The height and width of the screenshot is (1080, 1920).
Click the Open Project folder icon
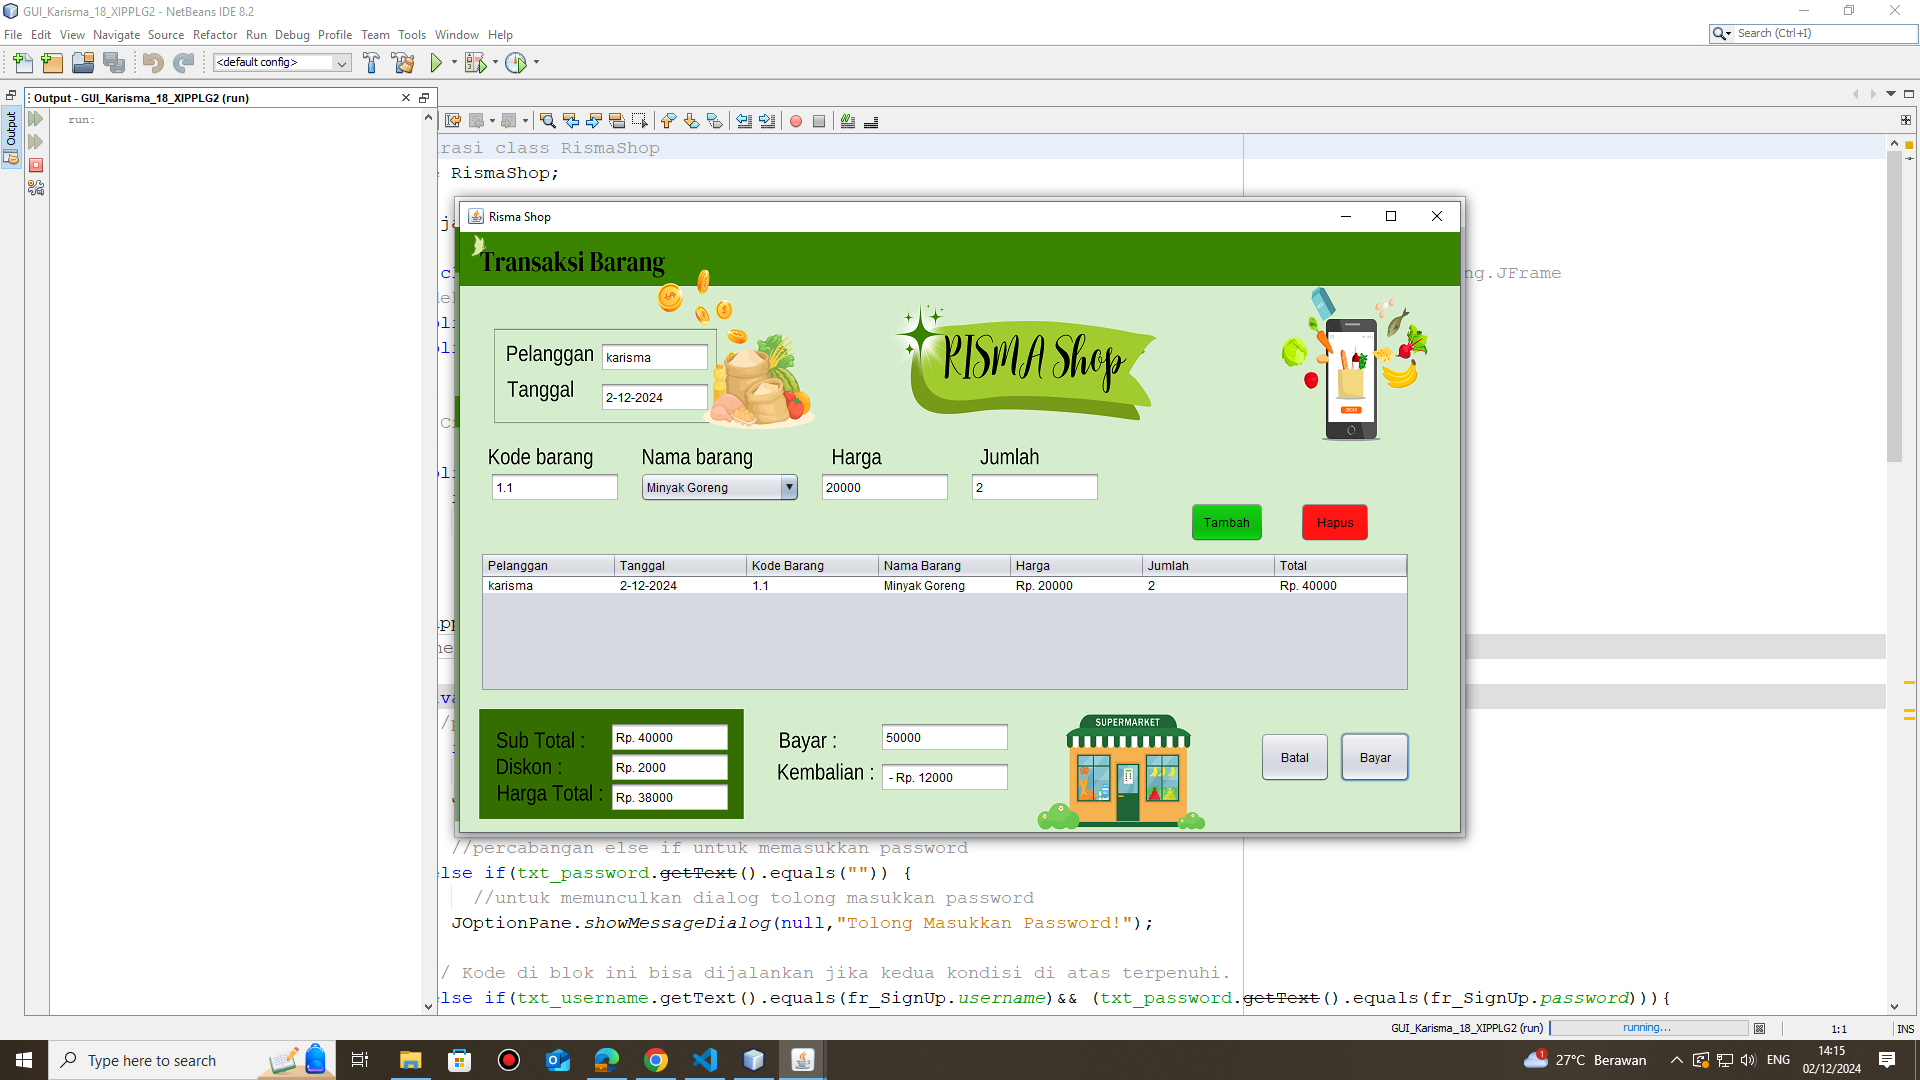pyautogui.click(x=83, y=63)
